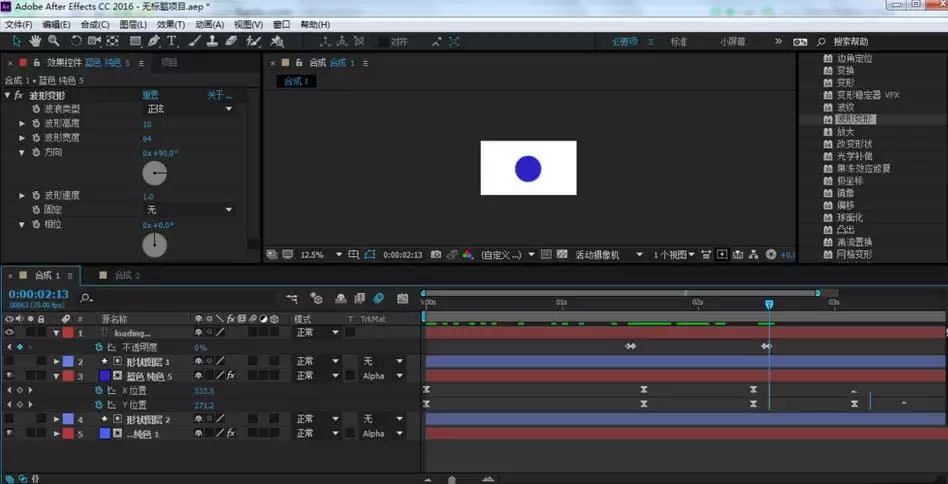The width and height of the screenshot is (948, 484).
Task: Open the 效果(T) menu
Action: pyautogui.click(x=171, y=25)
